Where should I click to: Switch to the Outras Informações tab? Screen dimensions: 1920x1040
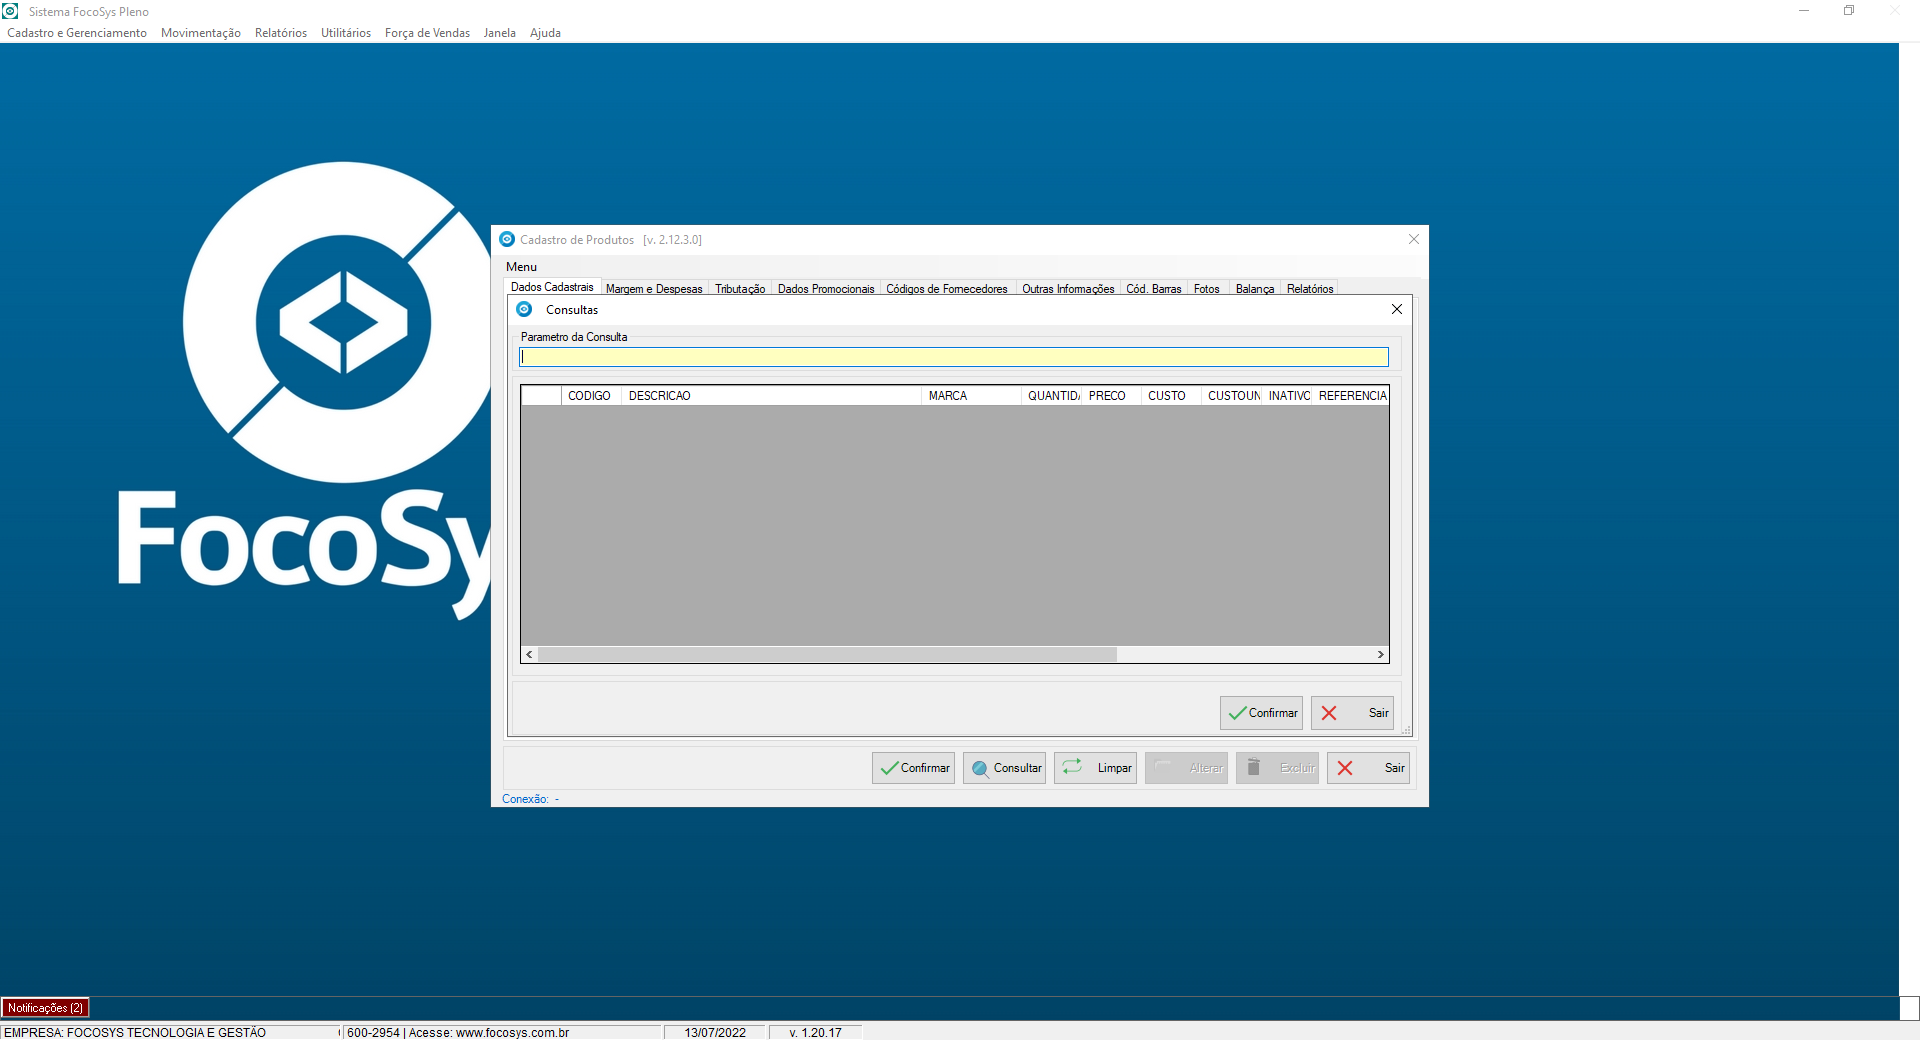[1068, 289]
